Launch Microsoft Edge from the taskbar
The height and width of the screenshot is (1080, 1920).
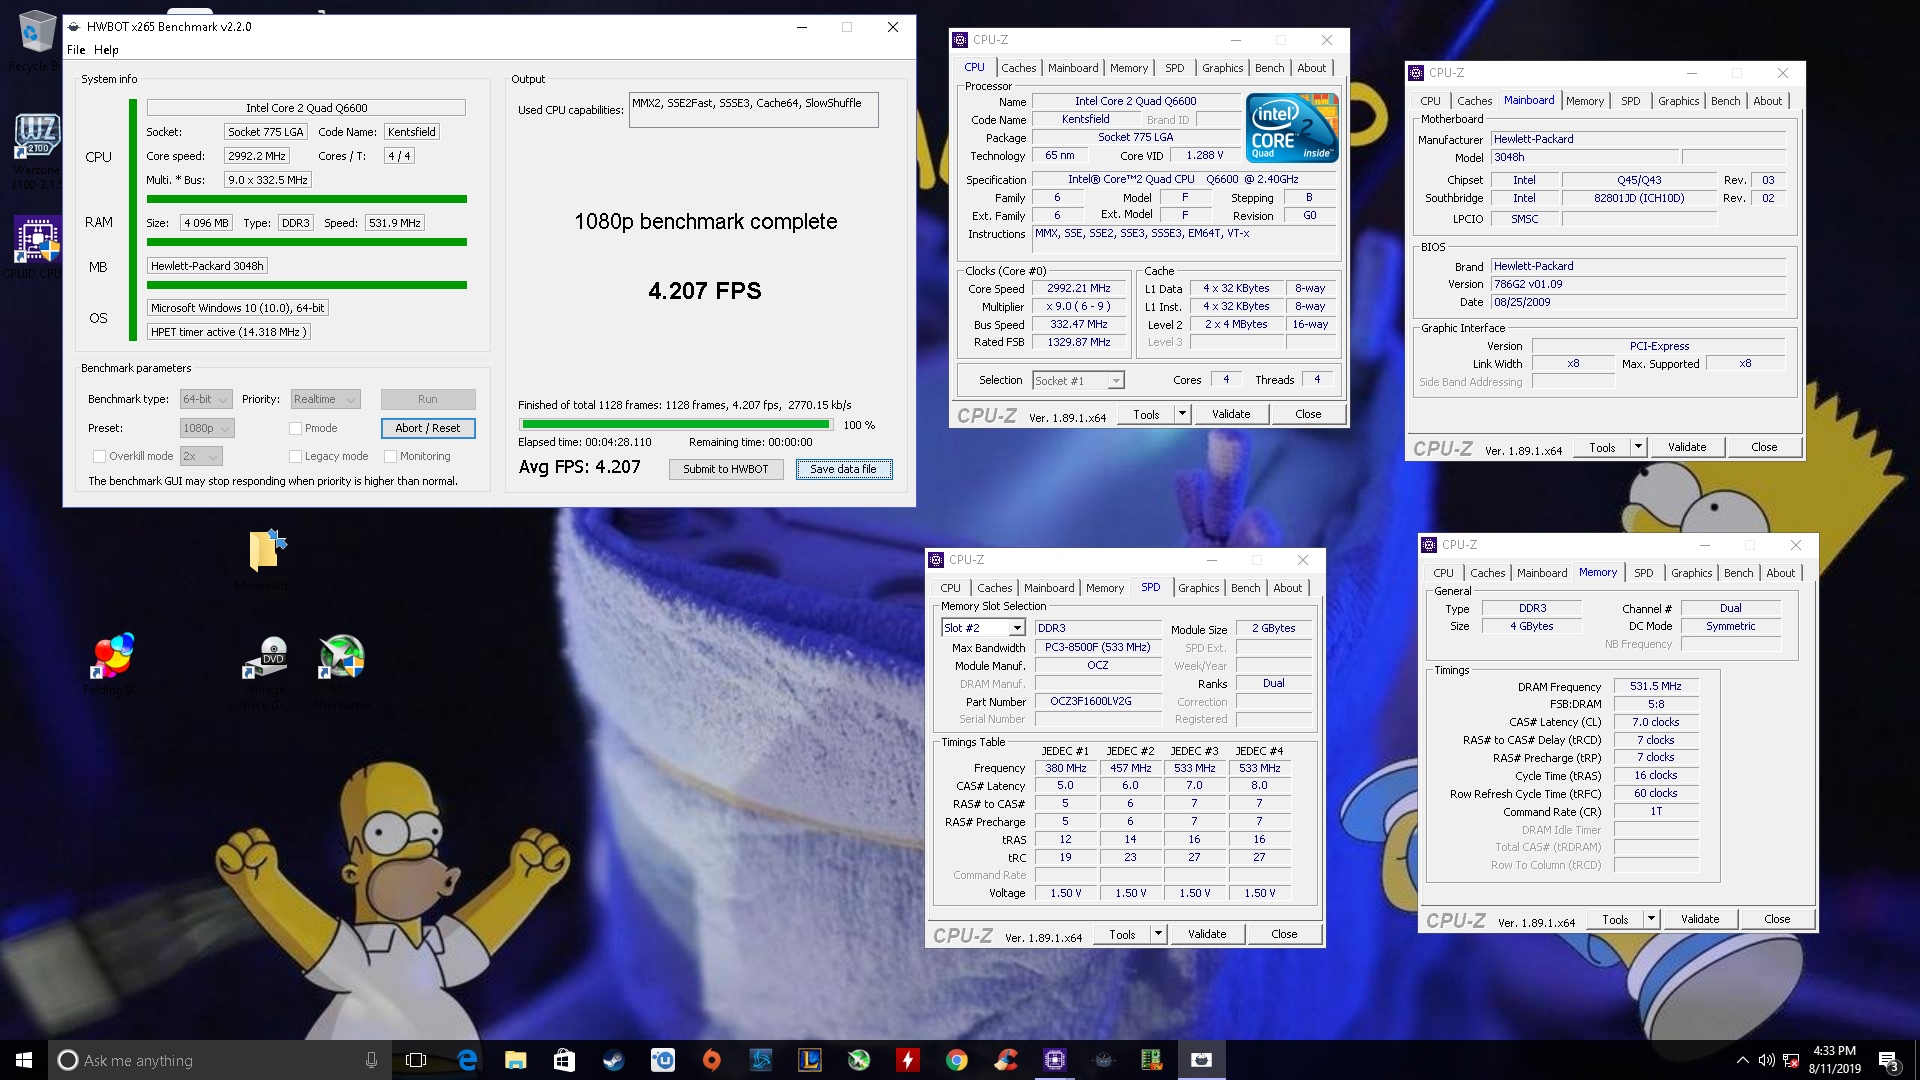[467, 1060]
